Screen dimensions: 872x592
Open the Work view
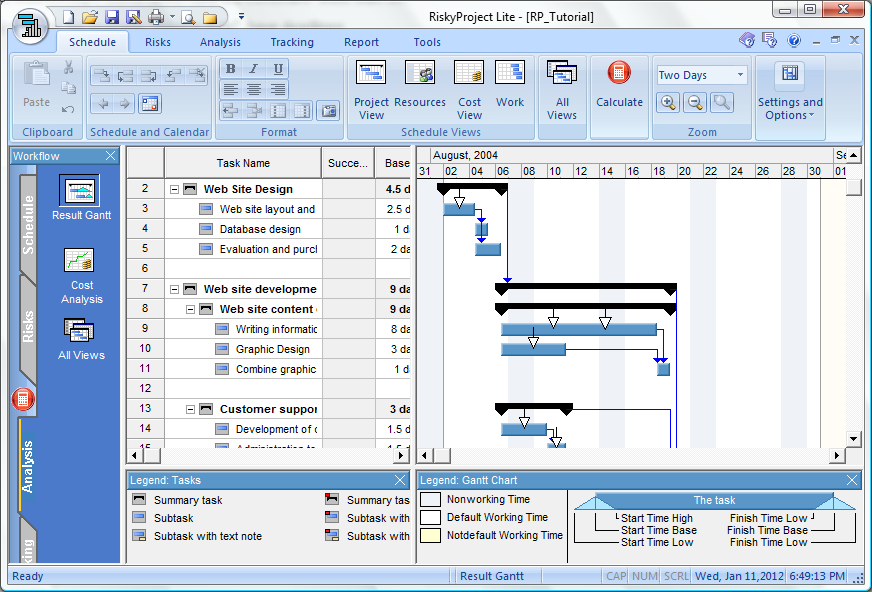510,84
